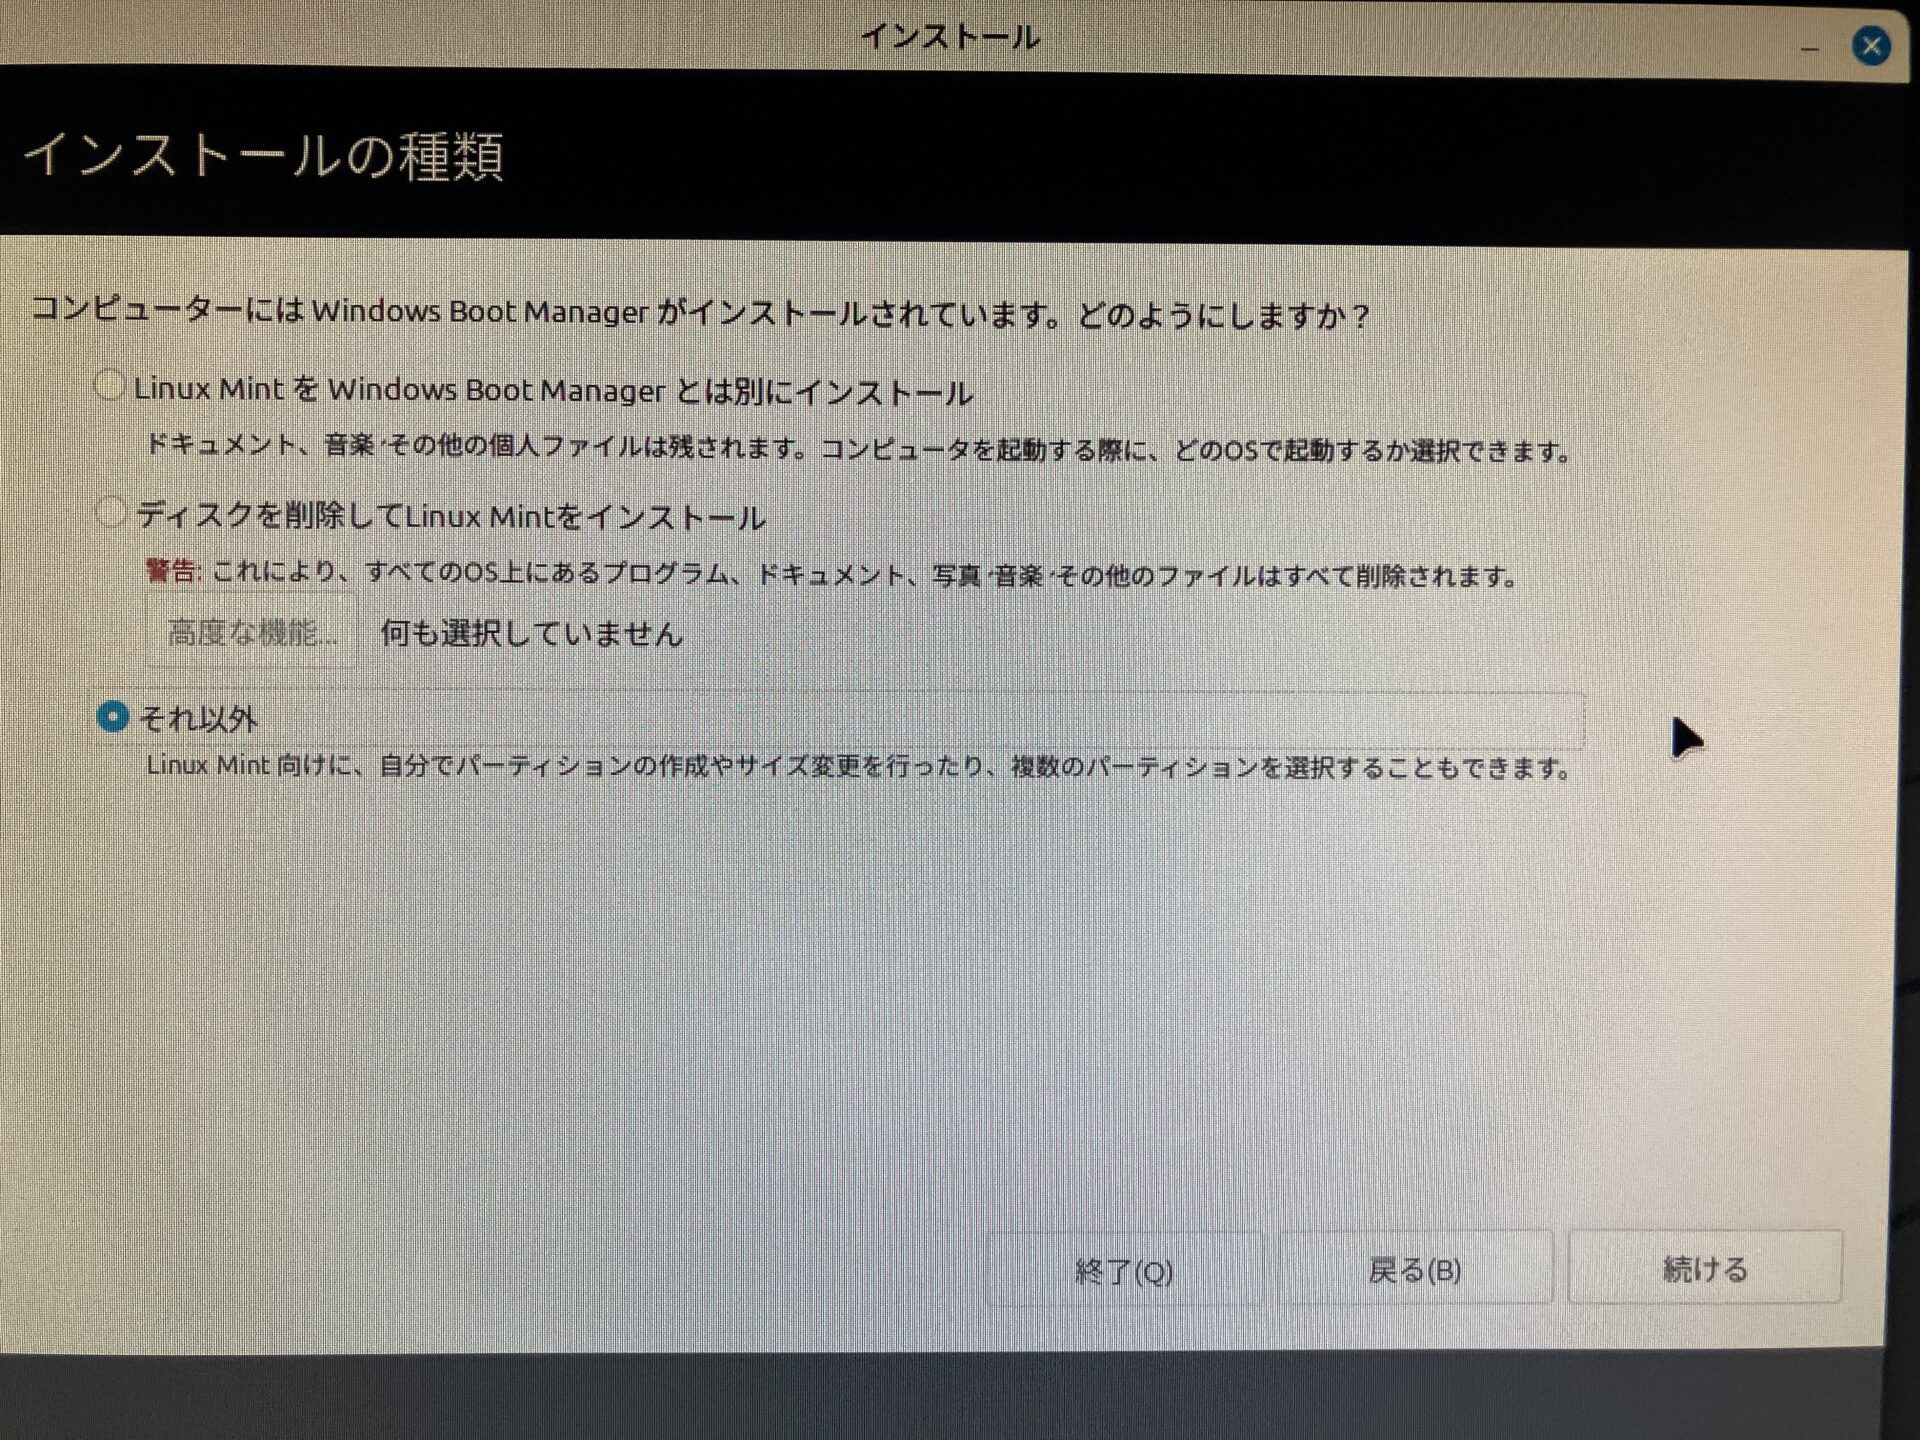Image resolution: width=1920 pixels, height=1440 pixels.
Task: Open the 高度な機能... advanced features button
Action: 251,632
